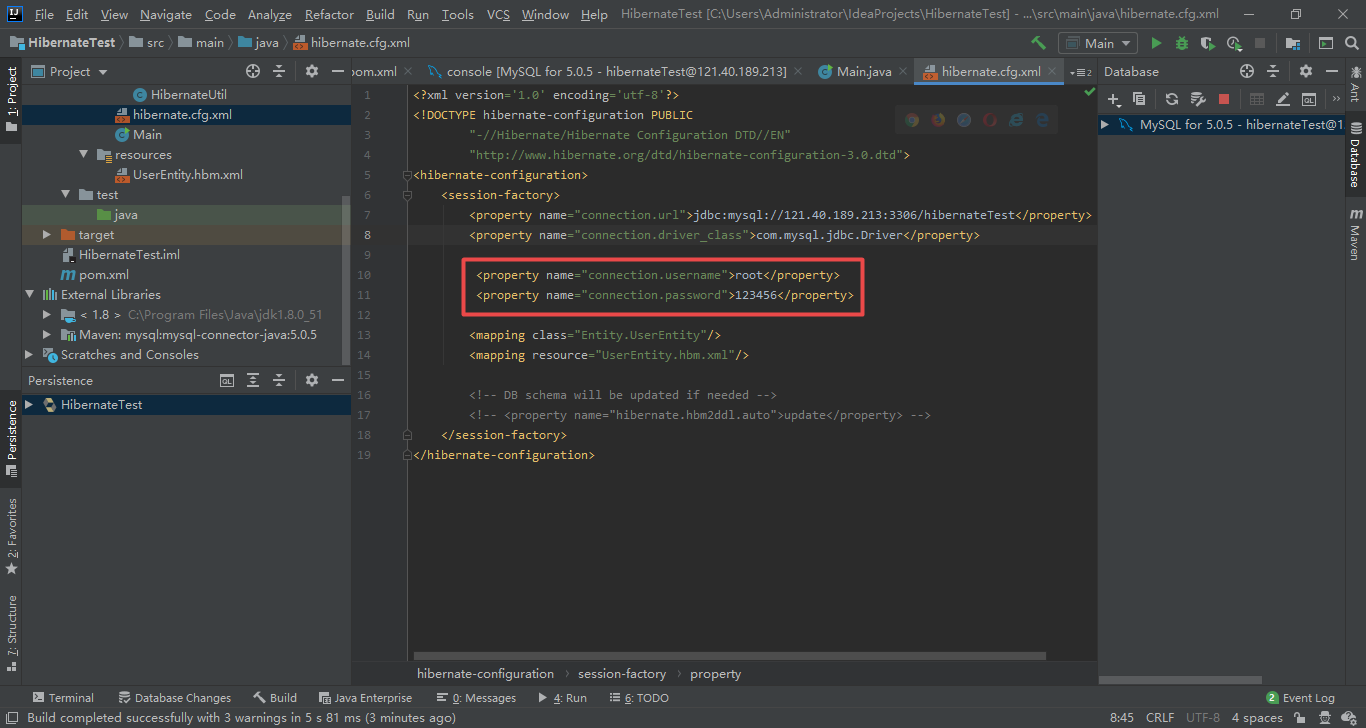1366x728 pixels.
Task: Open Search Everywhere with the magnifier icon
Action: point(1351,43)
